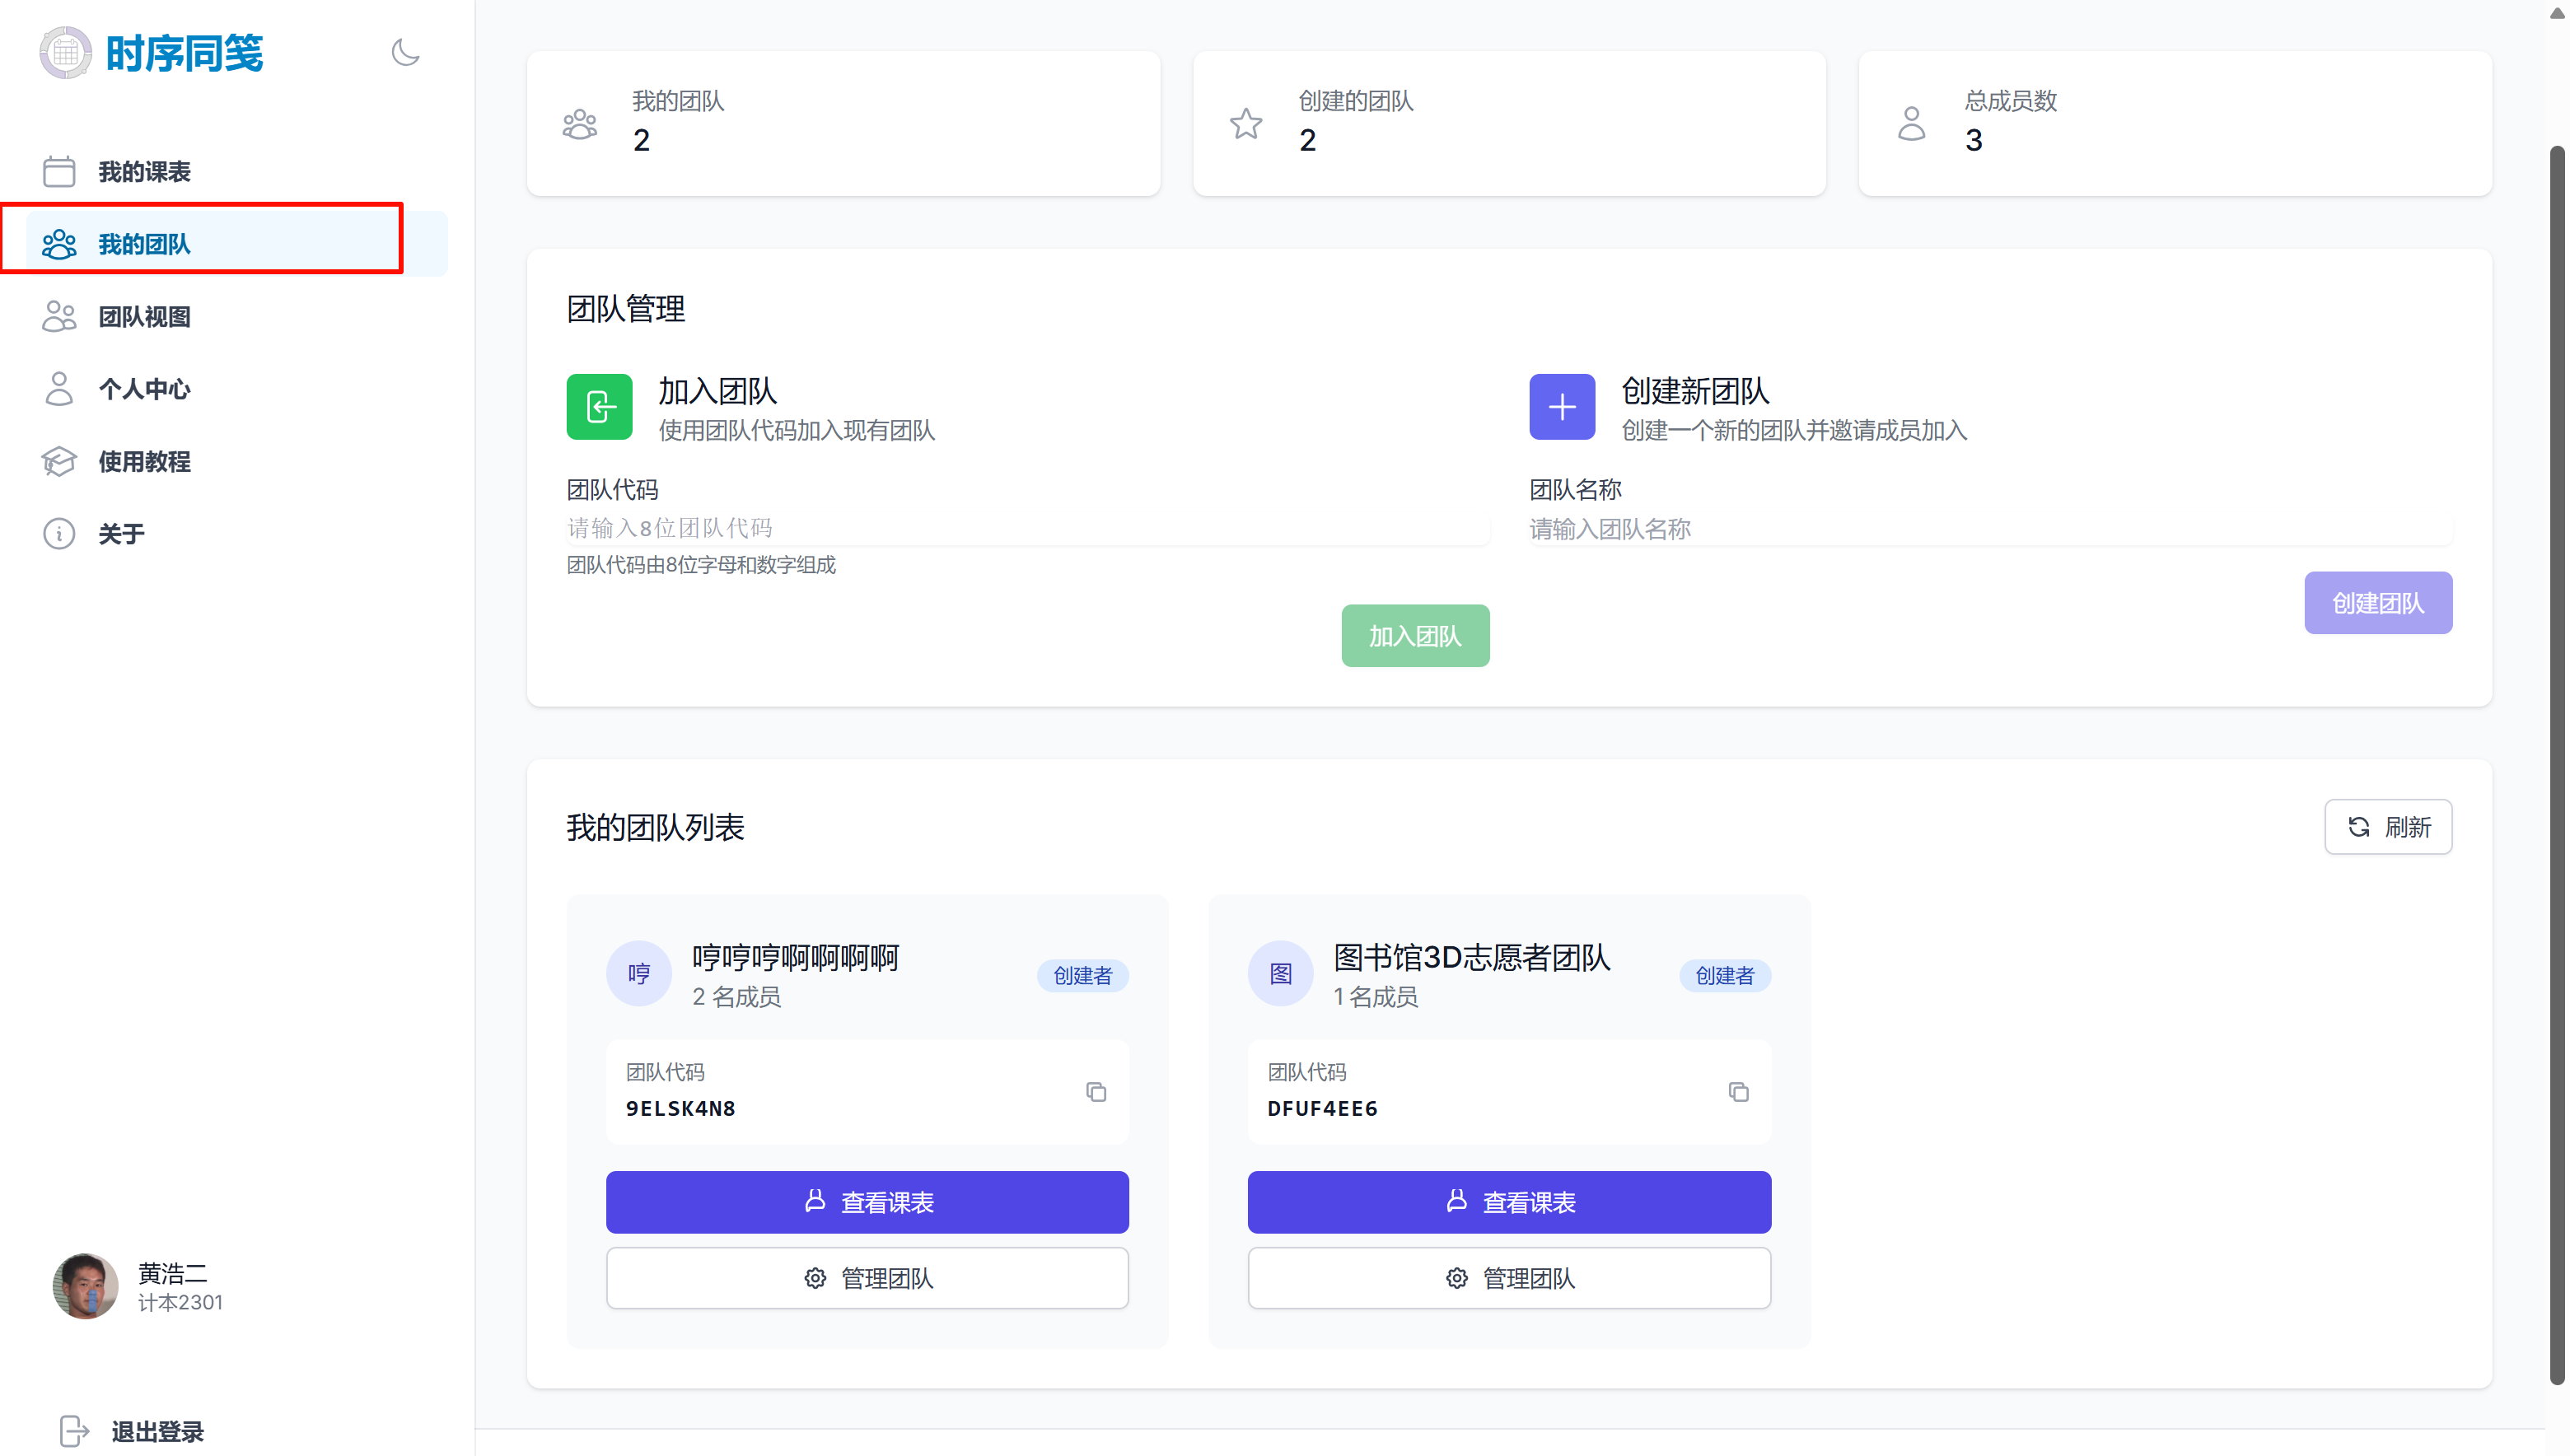
Task: Click the 哼 team avatar
Action: pos(638,973)
